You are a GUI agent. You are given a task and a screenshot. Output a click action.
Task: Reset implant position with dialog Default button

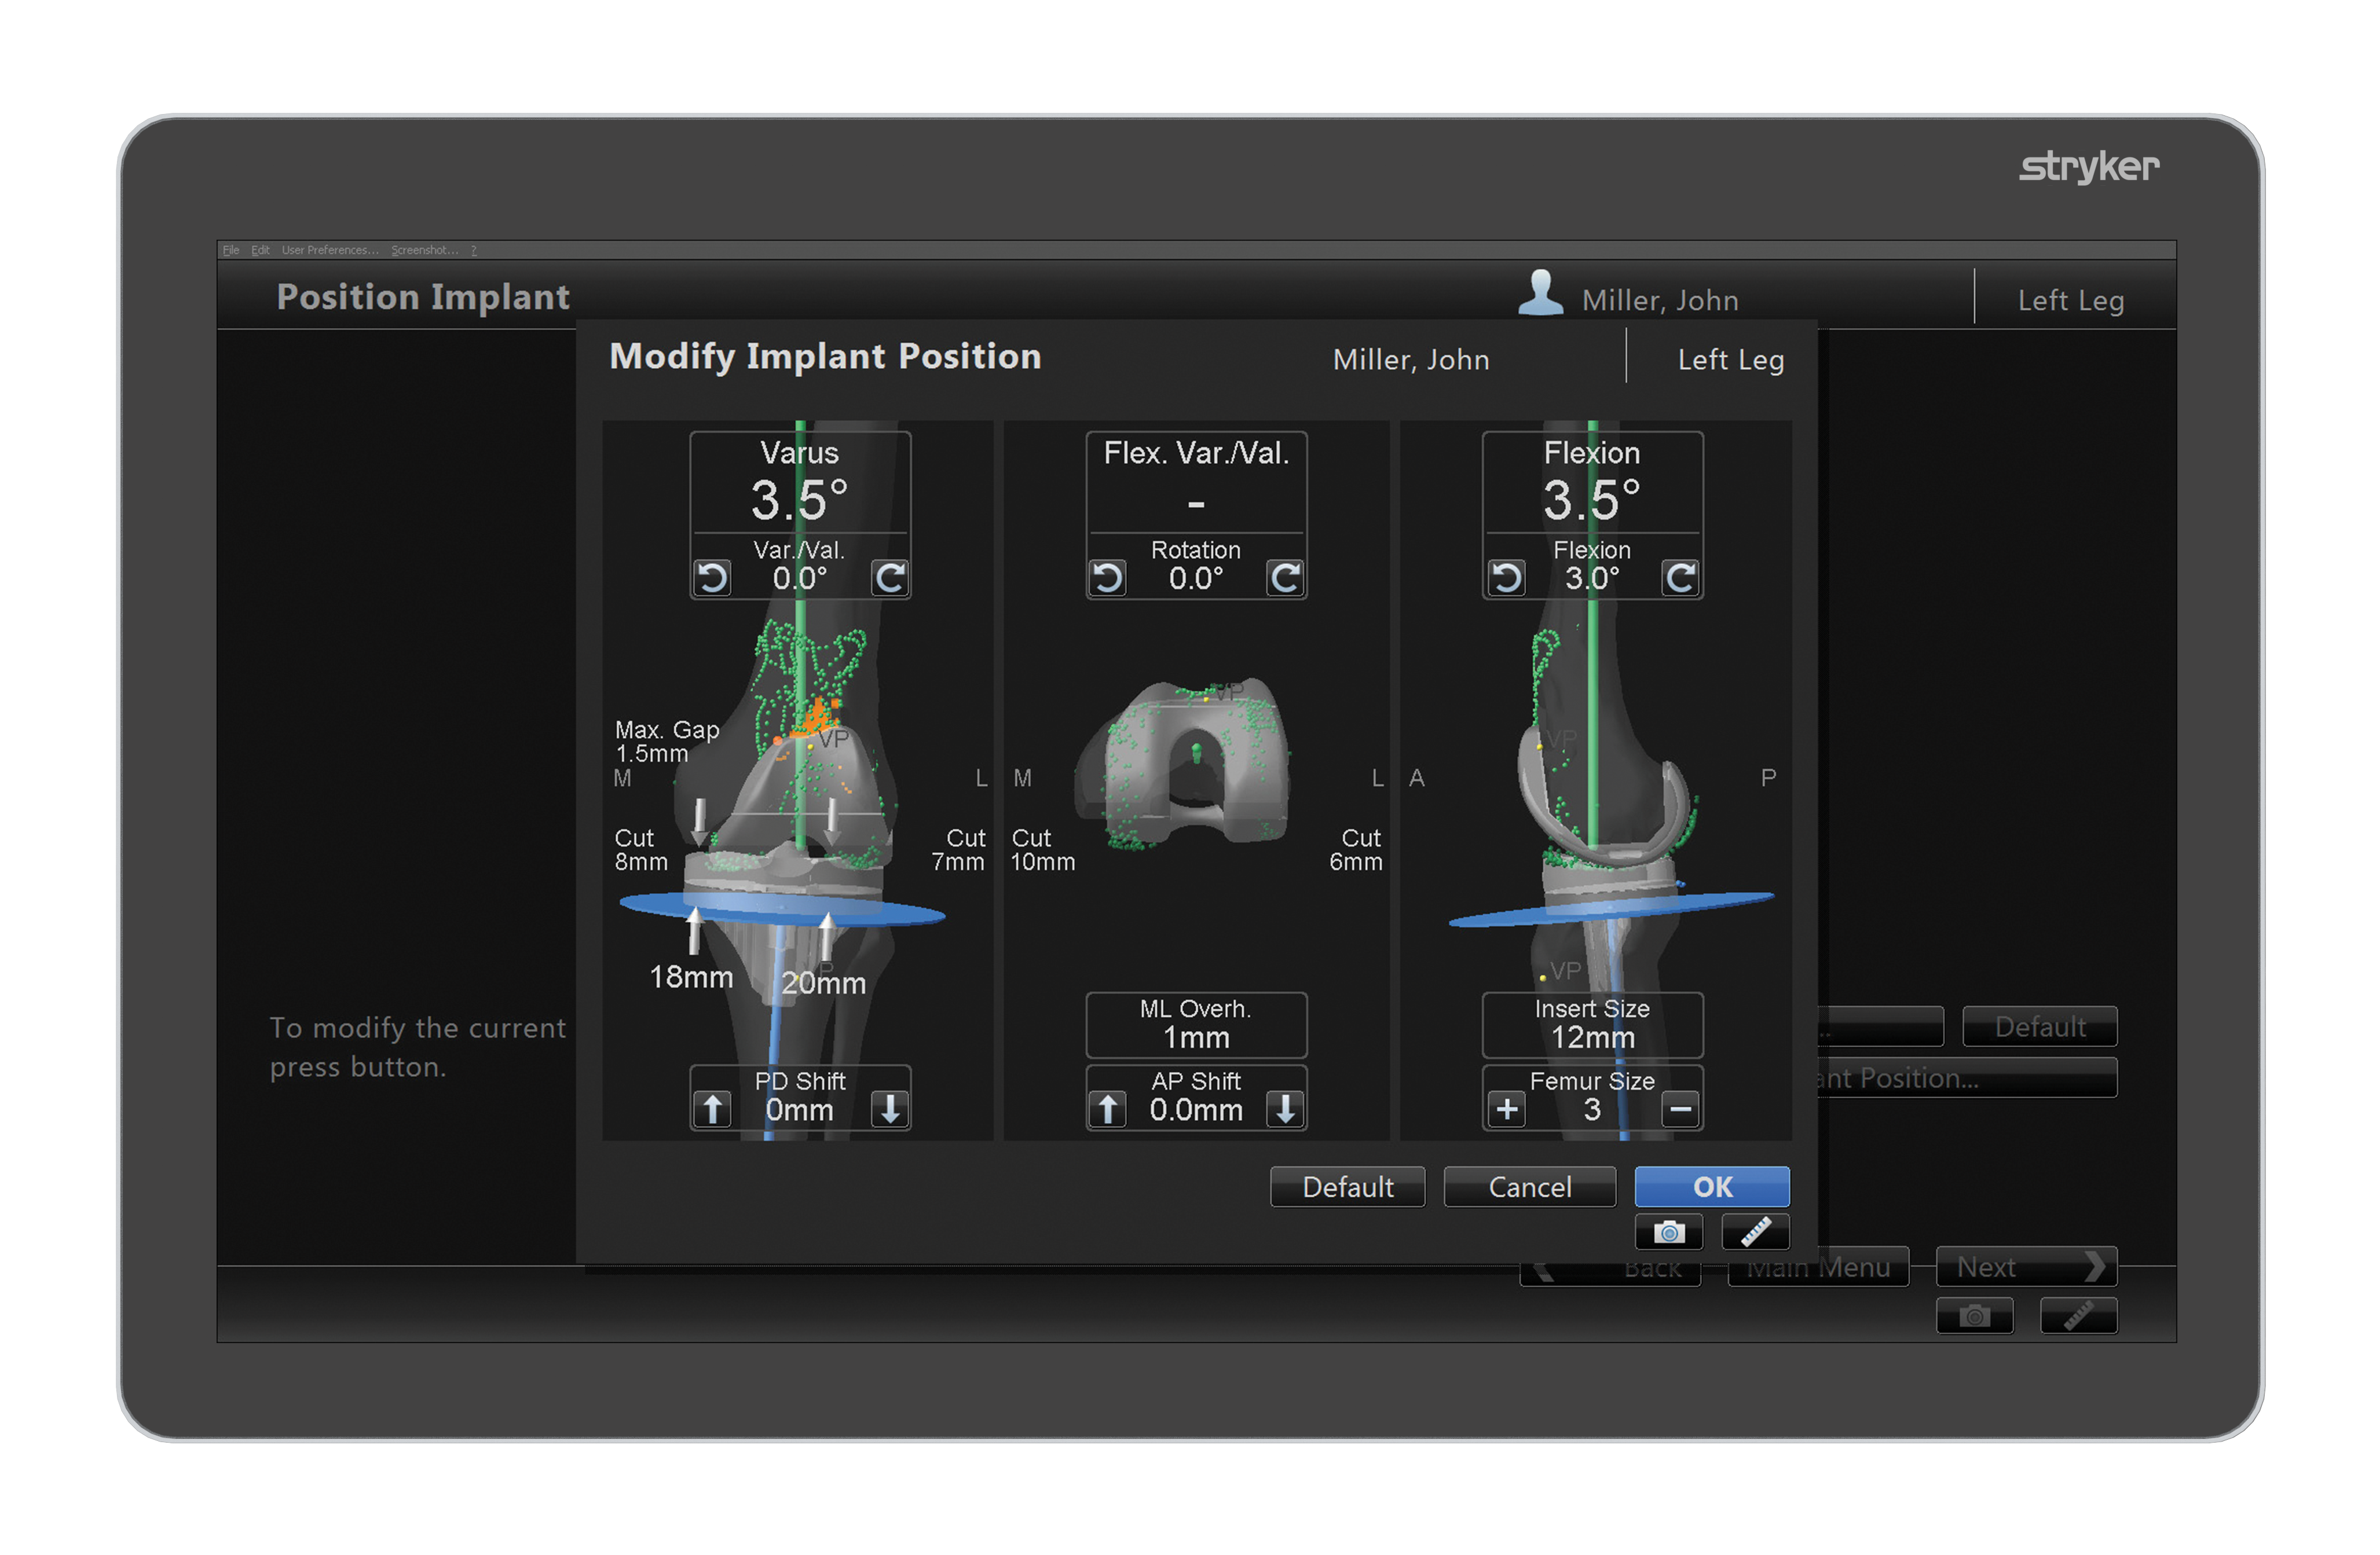tap(1347, 1187)
